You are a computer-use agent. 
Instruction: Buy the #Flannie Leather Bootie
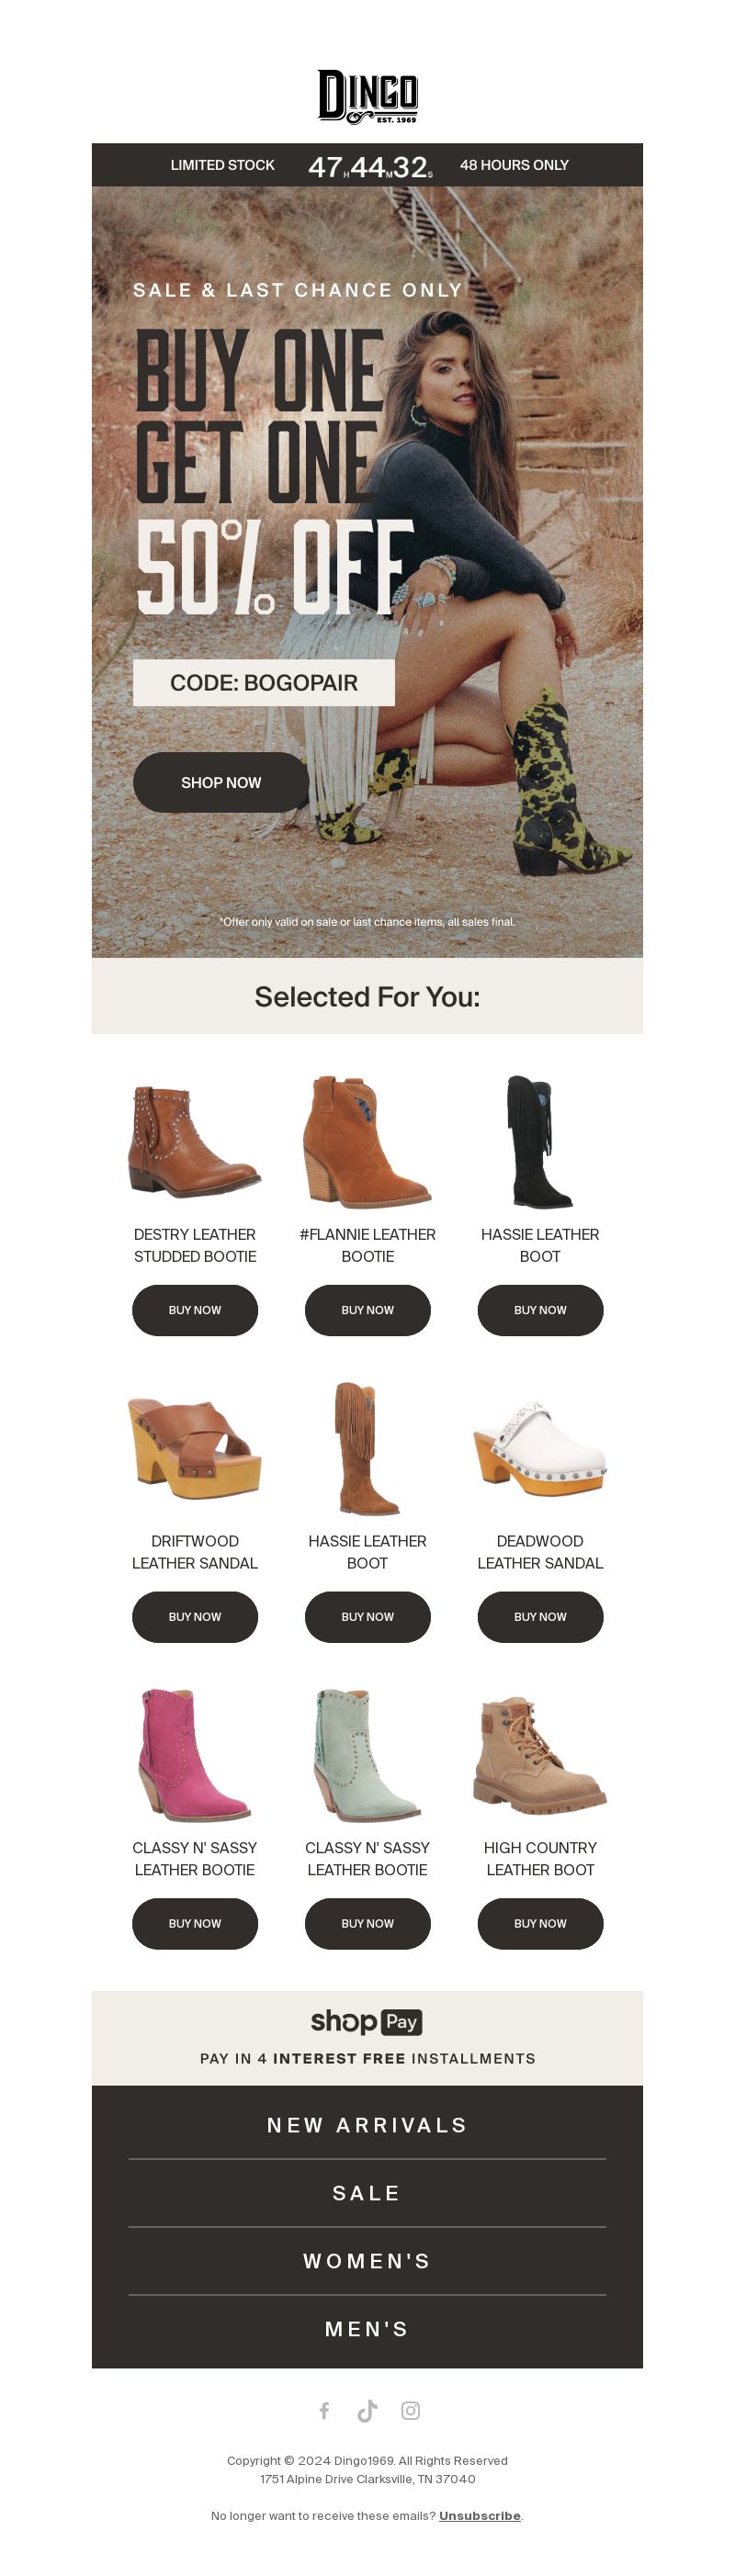[x=367, y=1310]
